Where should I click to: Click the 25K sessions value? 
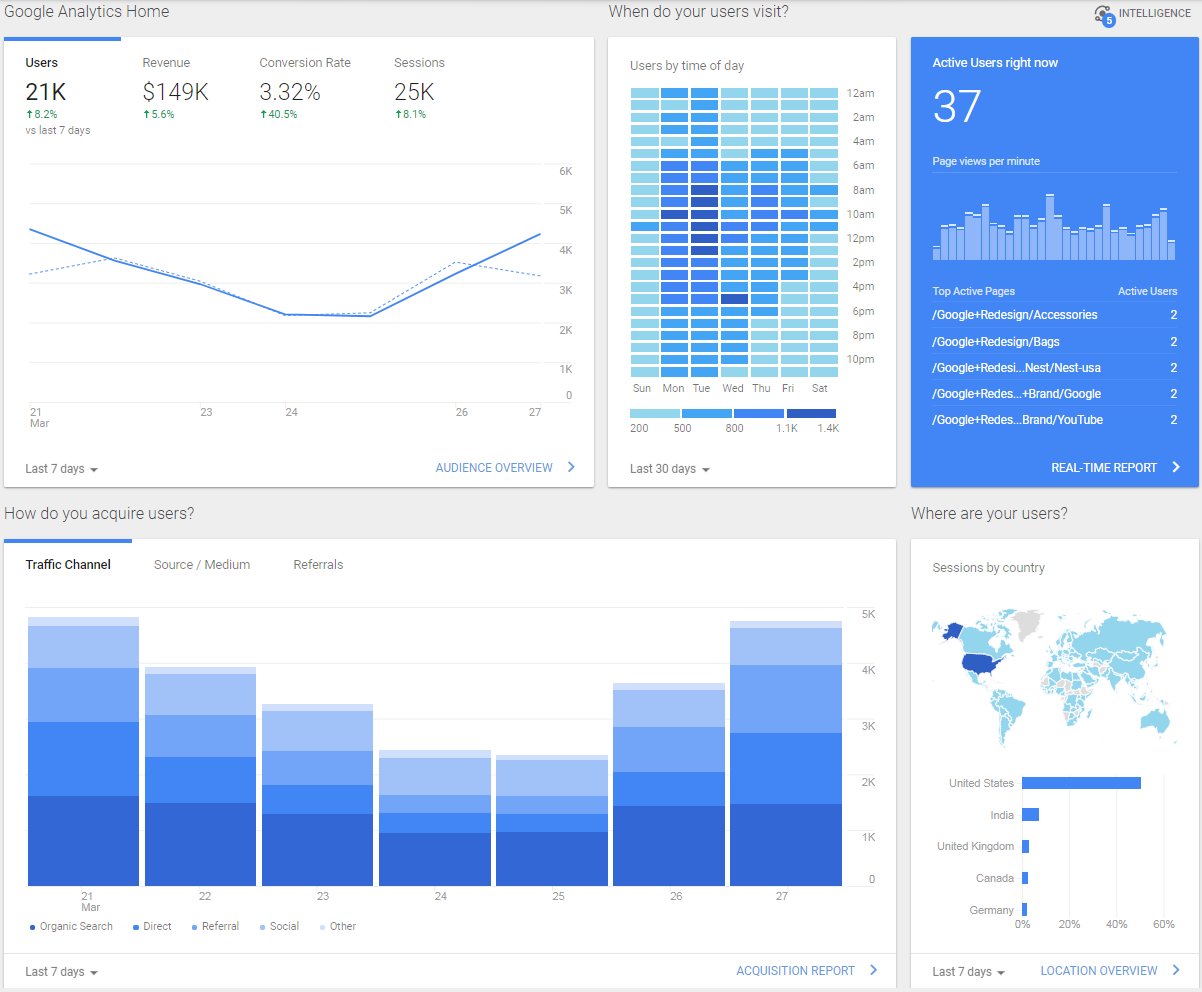[x=414, y=92]
